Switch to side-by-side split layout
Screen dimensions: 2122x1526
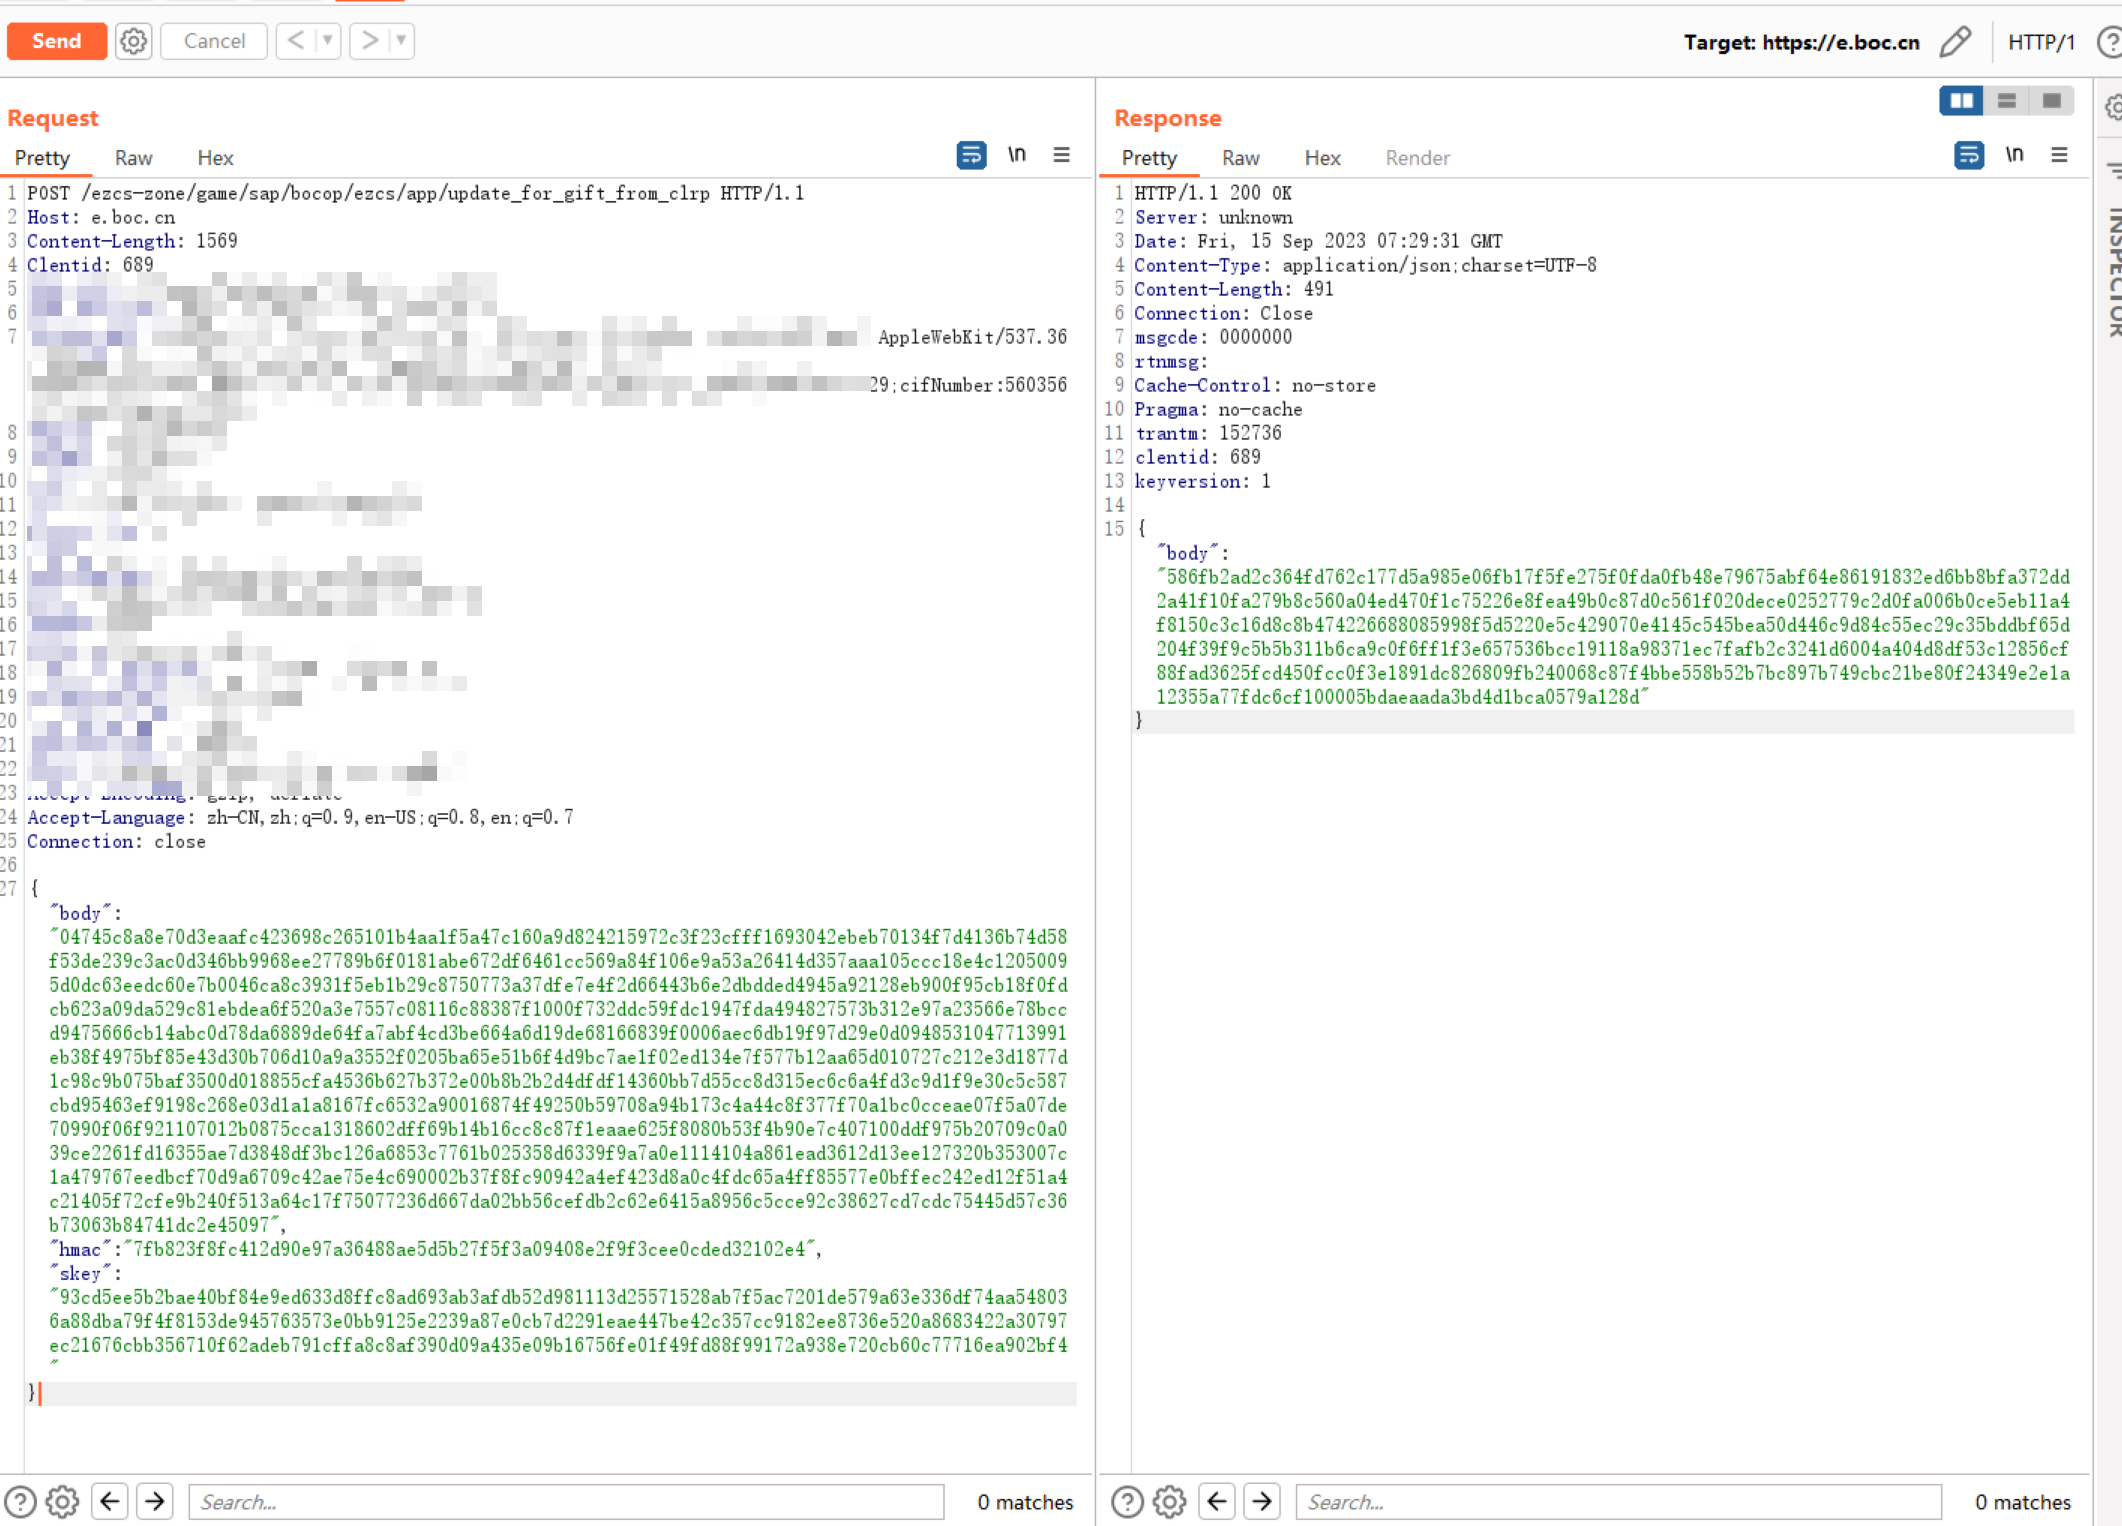click(x=1961, y=101)
